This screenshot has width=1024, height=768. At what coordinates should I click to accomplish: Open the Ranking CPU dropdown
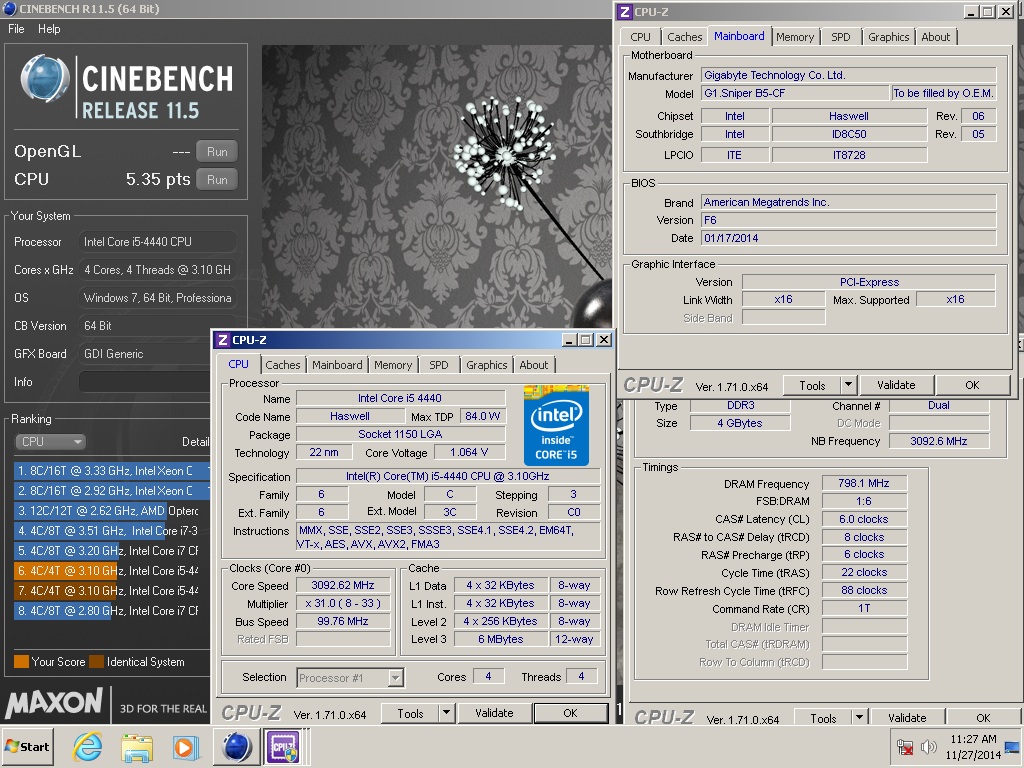point(50,441)
